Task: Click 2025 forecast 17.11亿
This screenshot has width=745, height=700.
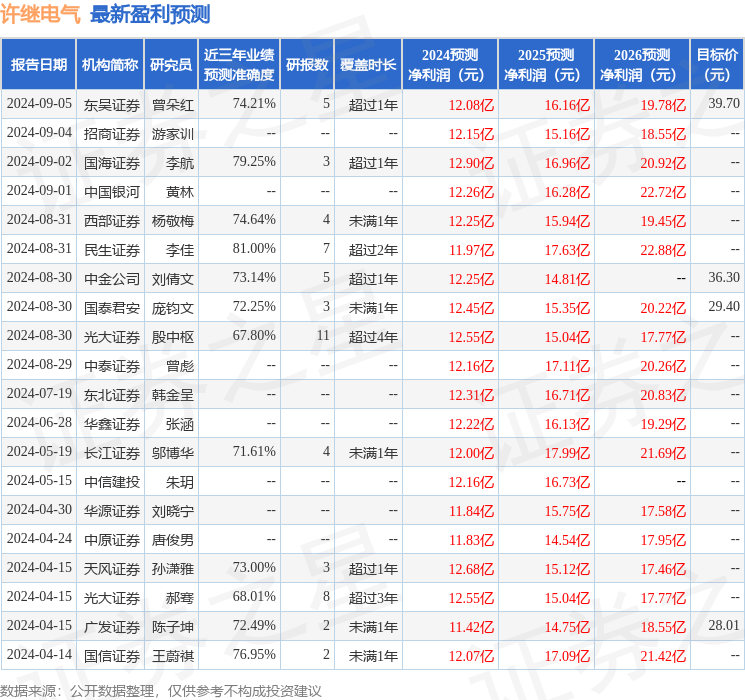Action: tap(567, 366)
